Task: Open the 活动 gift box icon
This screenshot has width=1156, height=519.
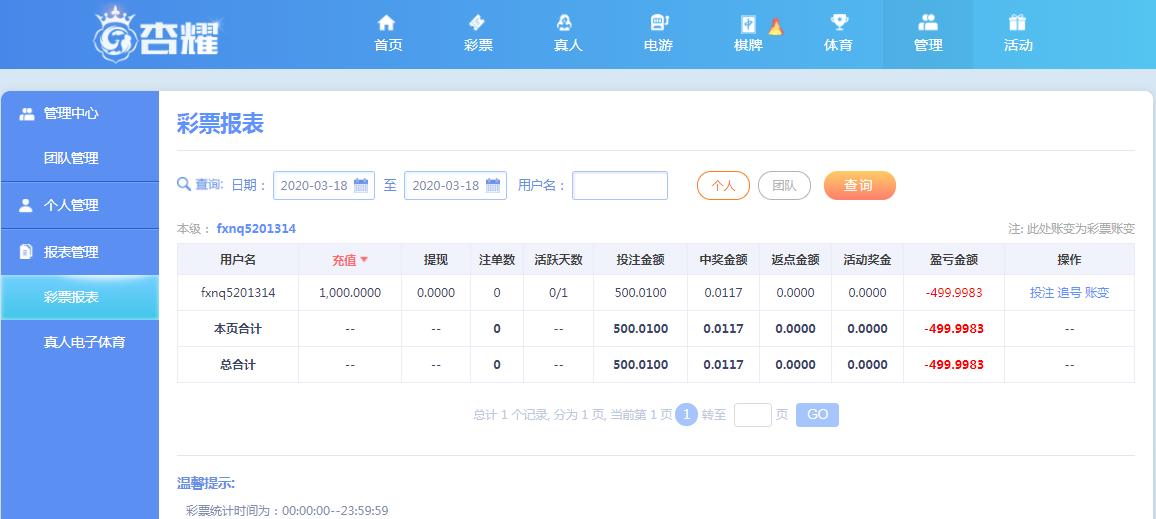Action: pyautogui.click(x=1017, y=23)
